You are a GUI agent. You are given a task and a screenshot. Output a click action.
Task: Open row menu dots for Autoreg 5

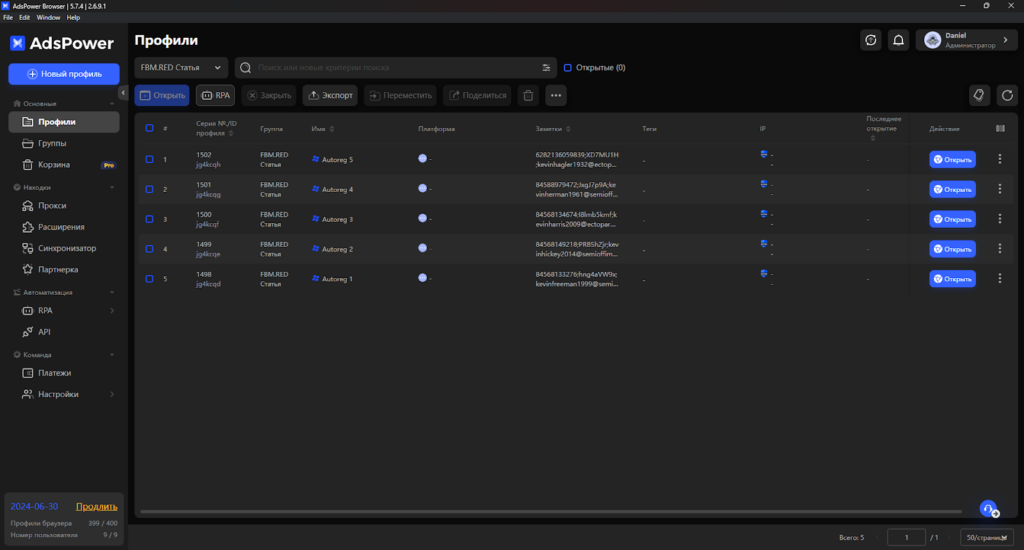1000,159
